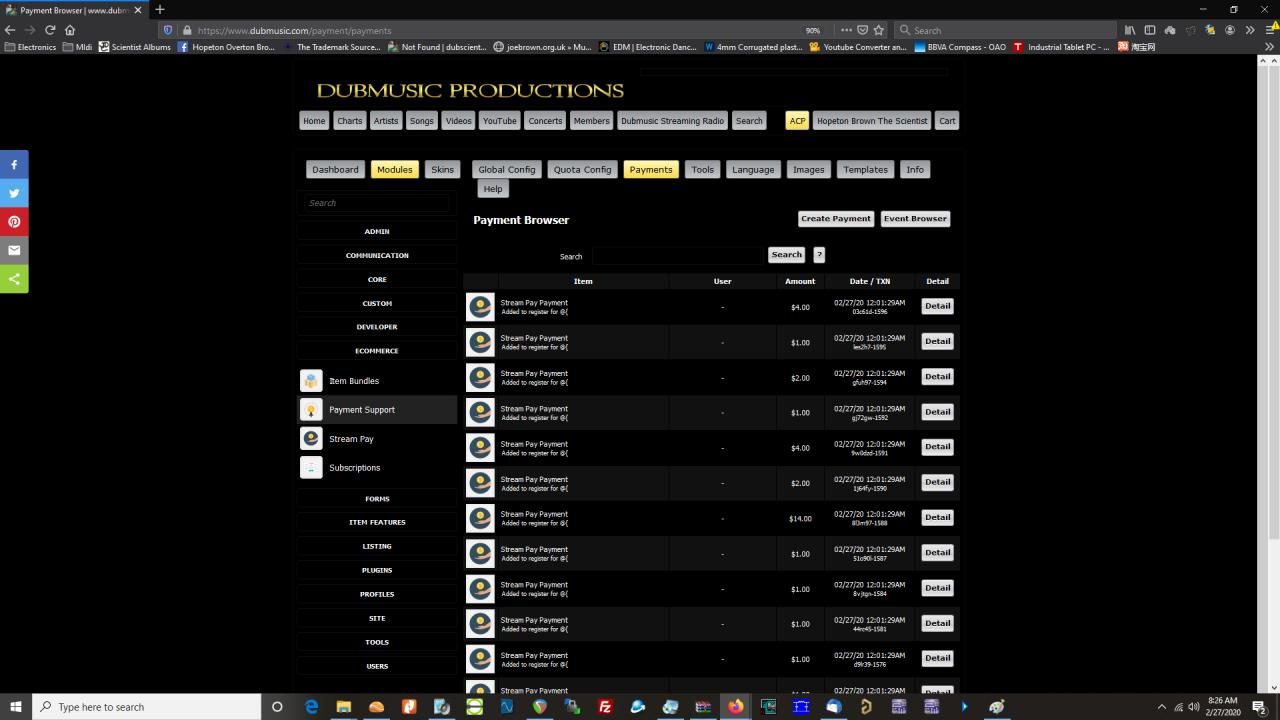Open the Modules tab
This screenshot has height=720, width=1280.
point(394,170)
